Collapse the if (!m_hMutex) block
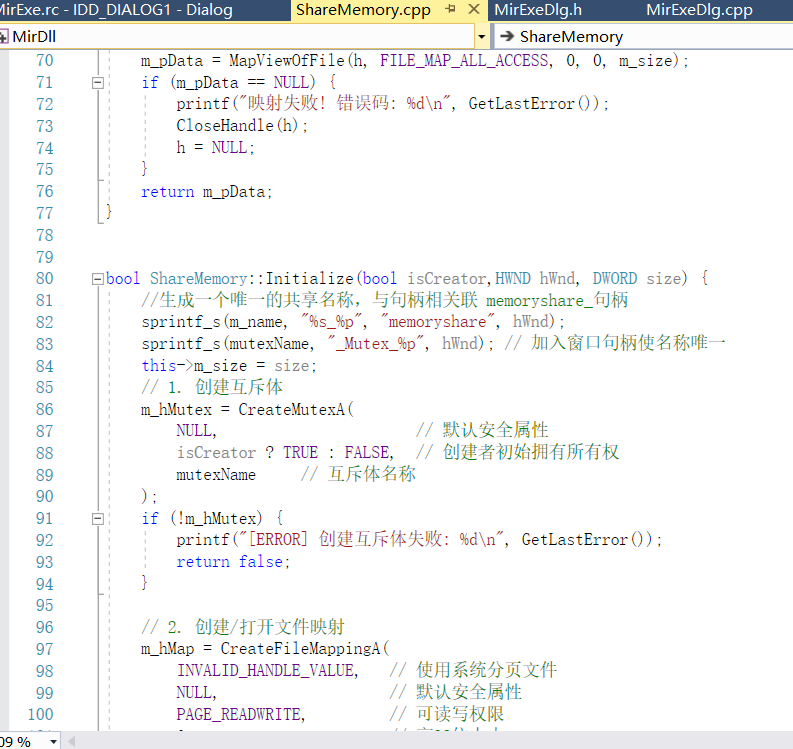 (x=98, y=518)
